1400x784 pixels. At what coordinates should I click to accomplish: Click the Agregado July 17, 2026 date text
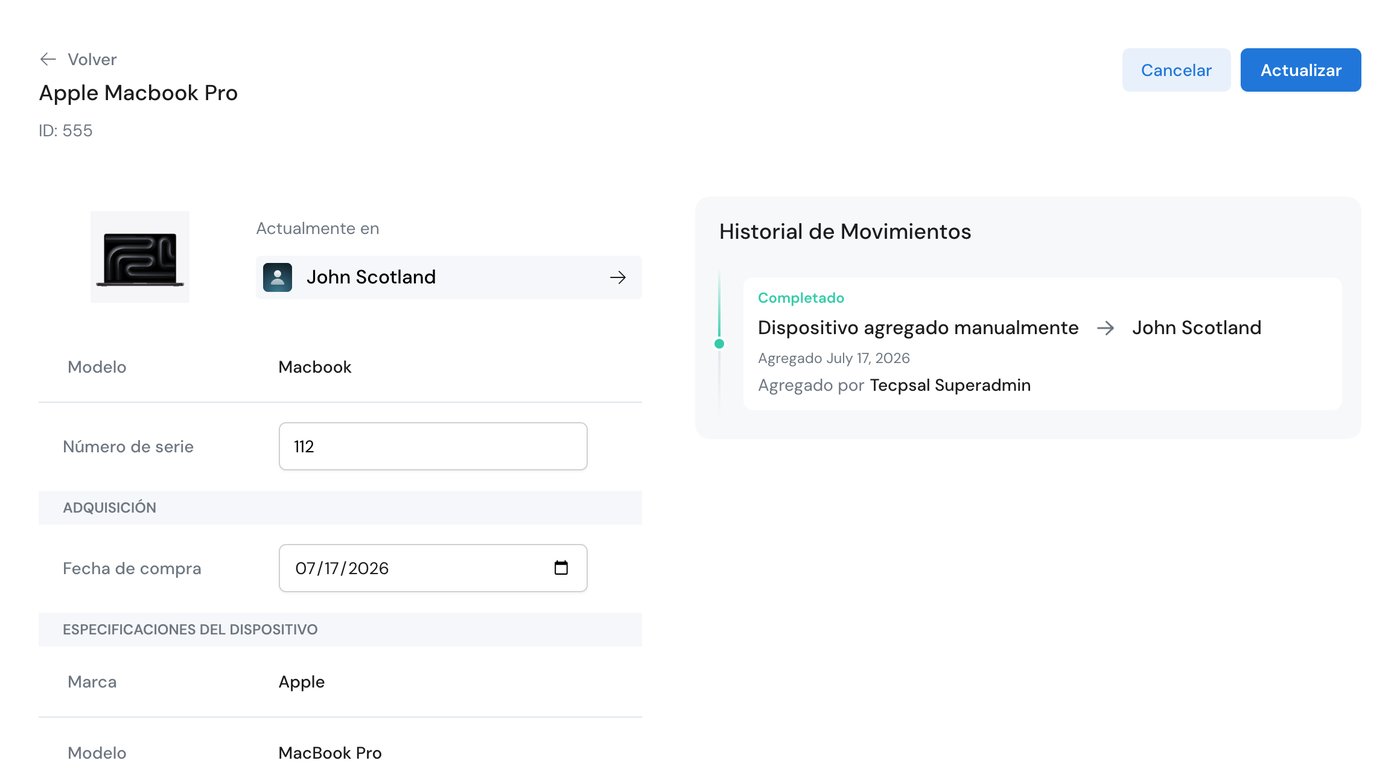(x=834, y=358)
